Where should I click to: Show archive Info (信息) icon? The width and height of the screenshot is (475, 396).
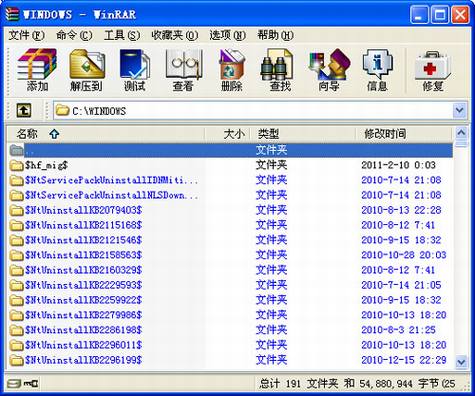(x=377, y=70)
